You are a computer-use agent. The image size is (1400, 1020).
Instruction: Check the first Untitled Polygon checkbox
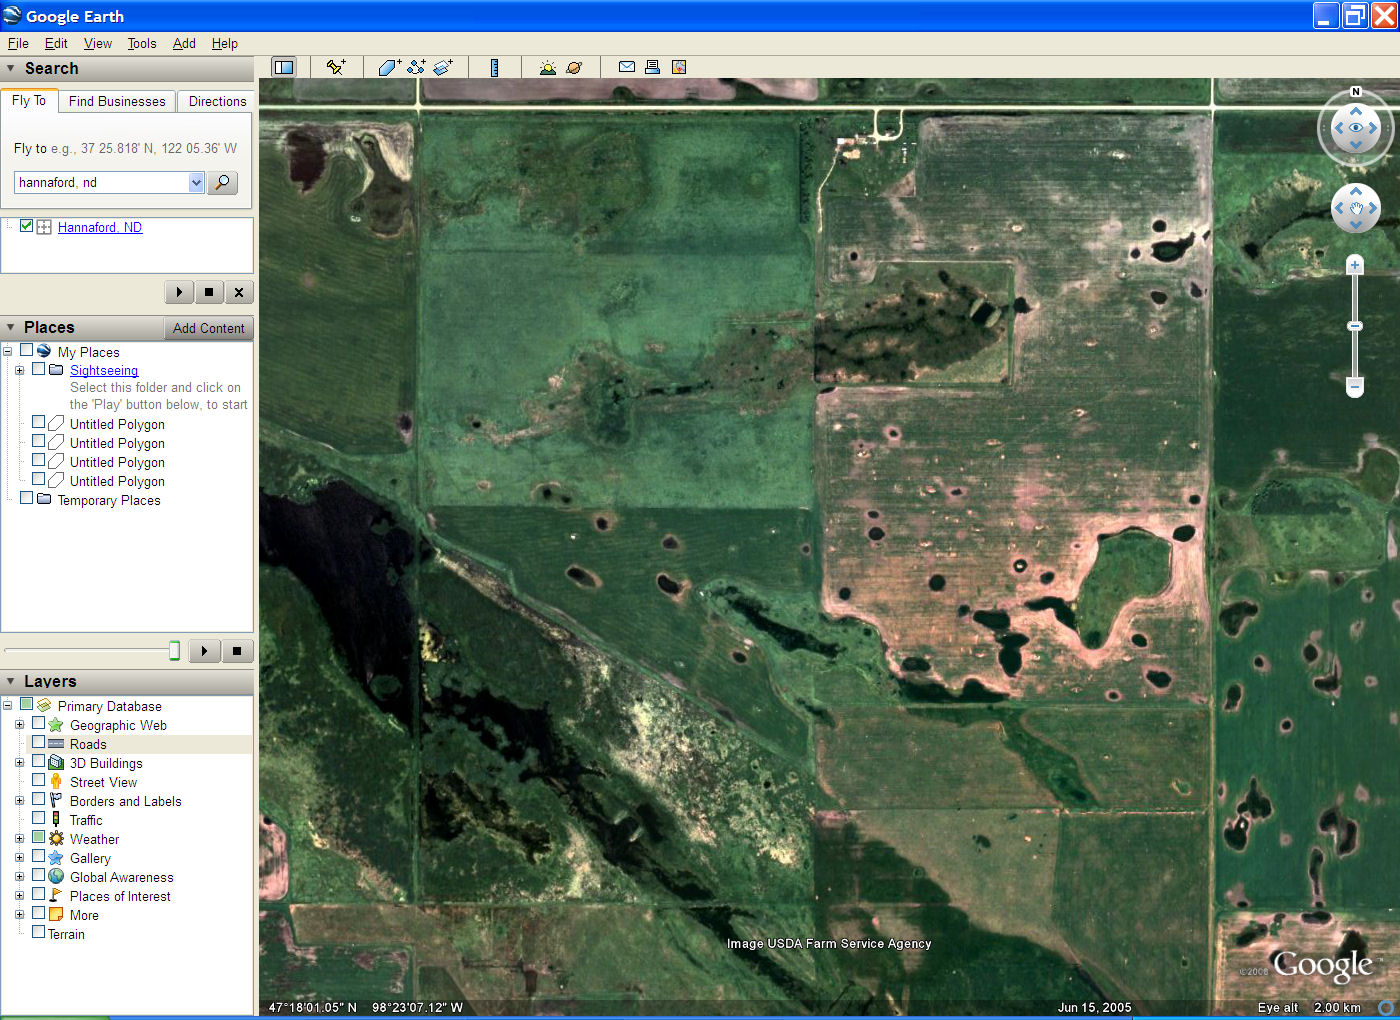tap(38, 422)
